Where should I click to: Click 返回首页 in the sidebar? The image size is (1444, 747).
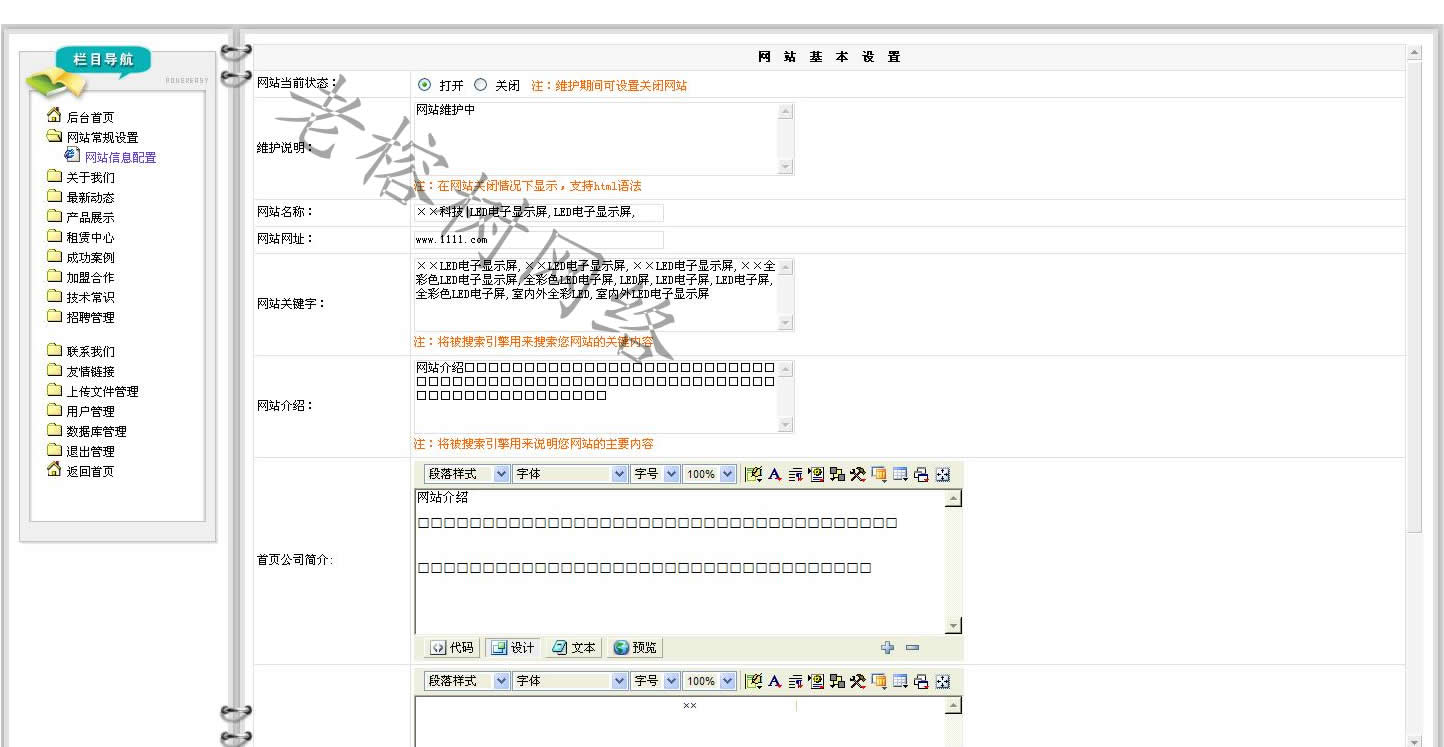[81, 471]
